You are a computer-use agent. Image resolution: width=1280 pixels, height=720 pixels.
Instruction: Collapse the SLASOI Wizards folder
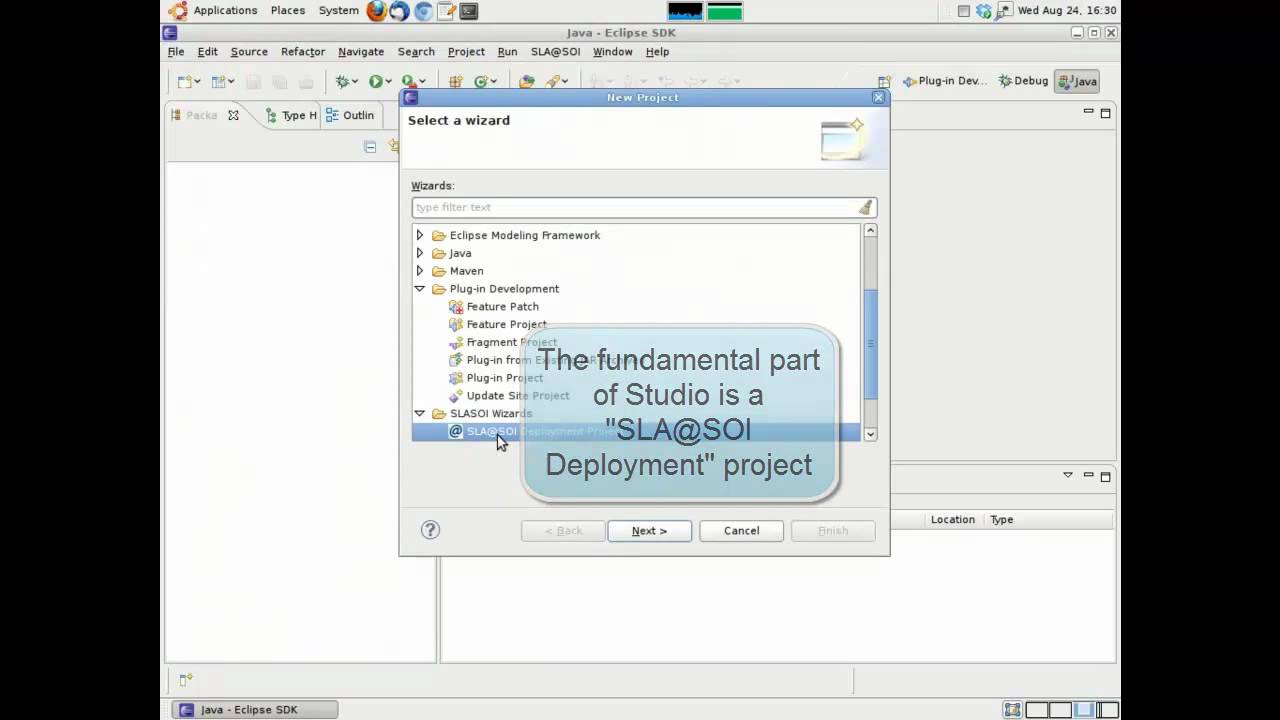pyautogui.click(x=420, y=413)
